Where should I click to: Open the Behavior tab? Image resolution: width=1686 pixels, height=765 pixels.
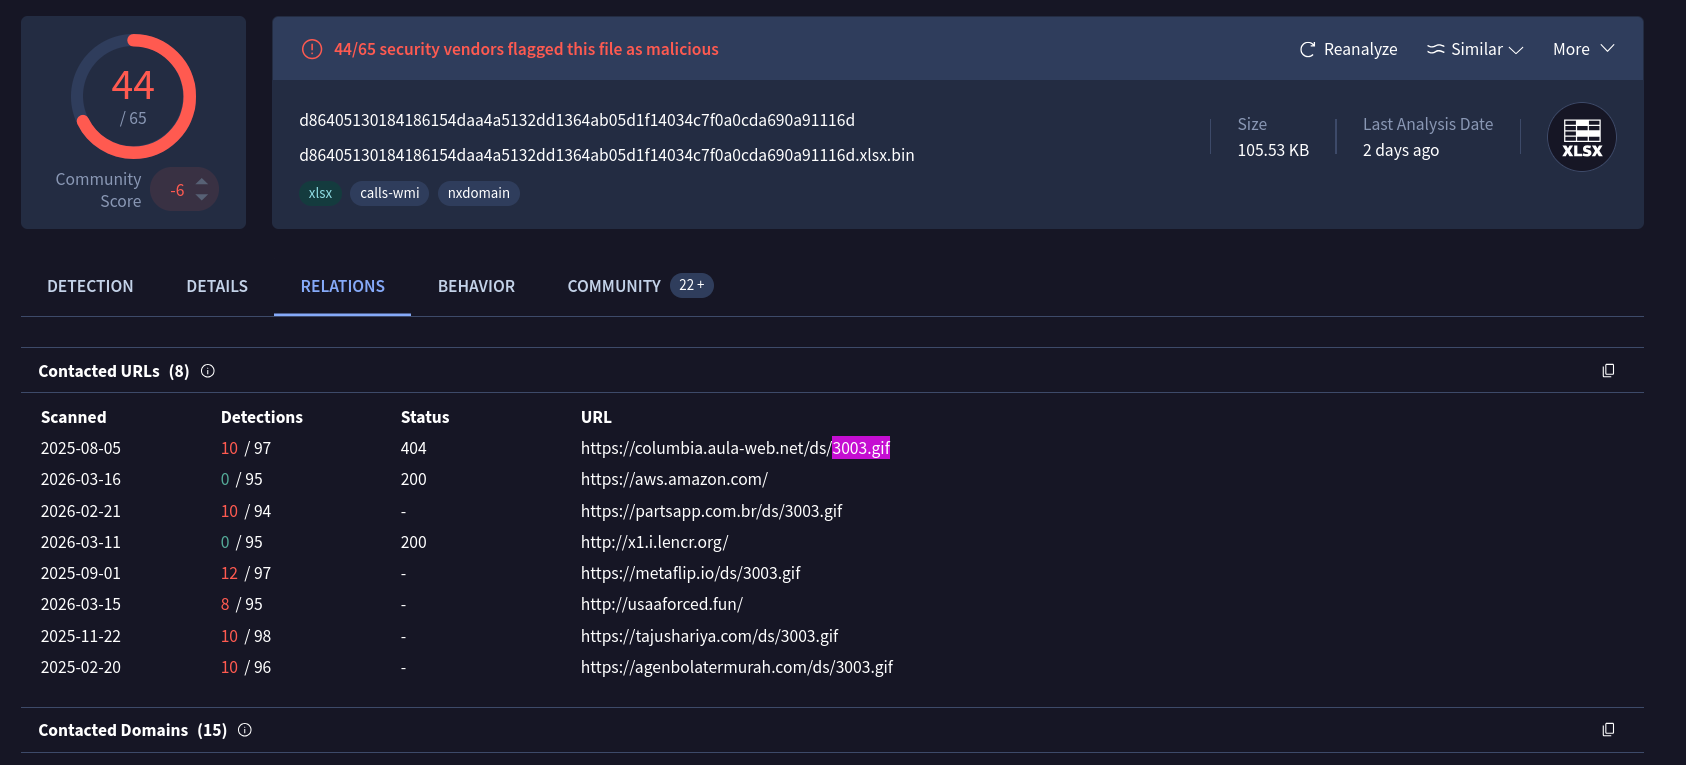tap(476, 287)
